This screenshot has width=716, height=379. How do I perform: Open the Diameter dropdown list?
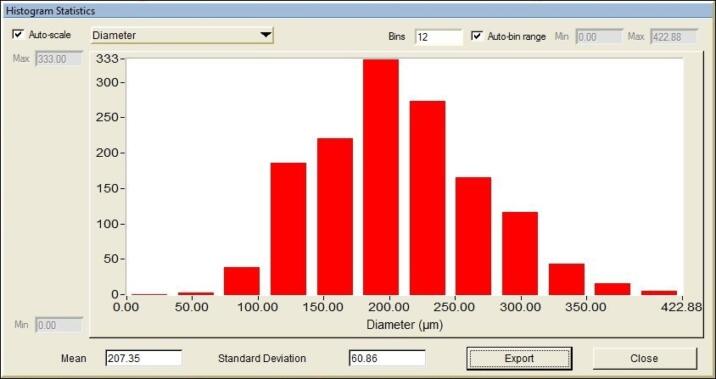click(x=182, y=35)
